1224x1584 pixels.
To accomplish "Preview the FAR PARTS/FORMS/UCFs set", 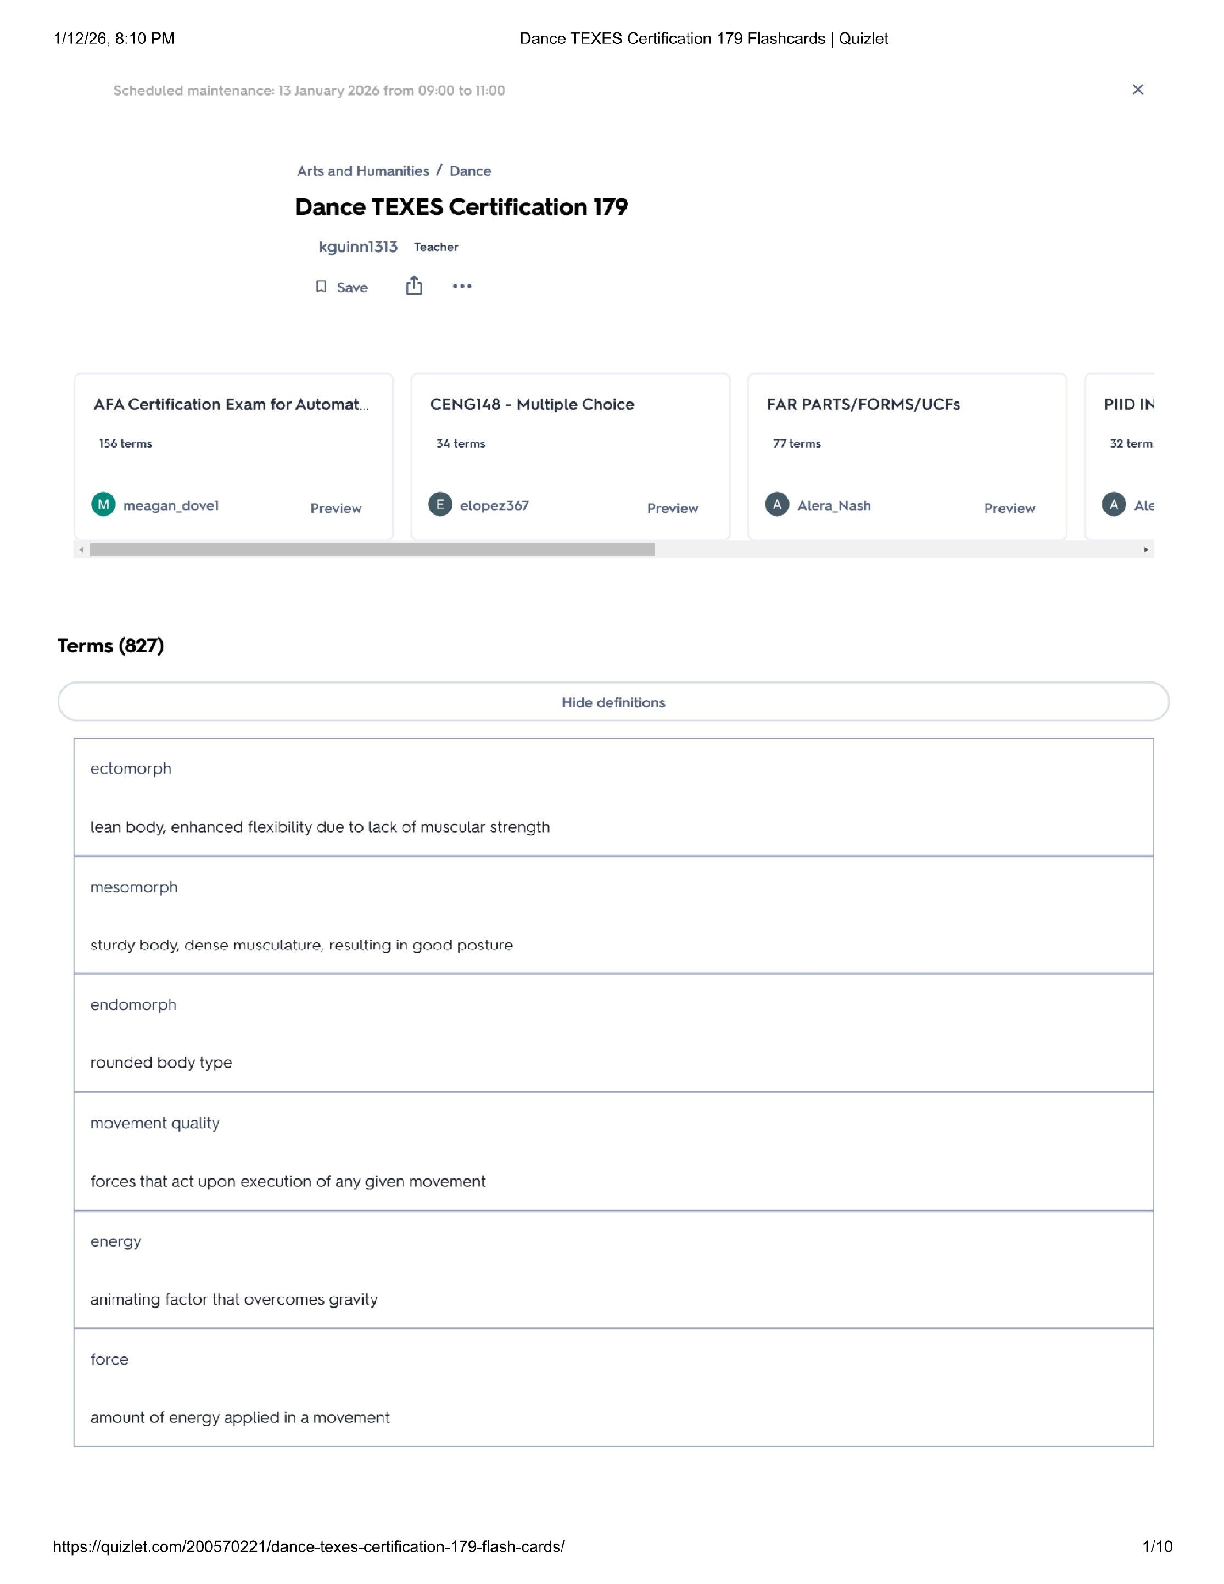I will click(x=1009, y=508).
